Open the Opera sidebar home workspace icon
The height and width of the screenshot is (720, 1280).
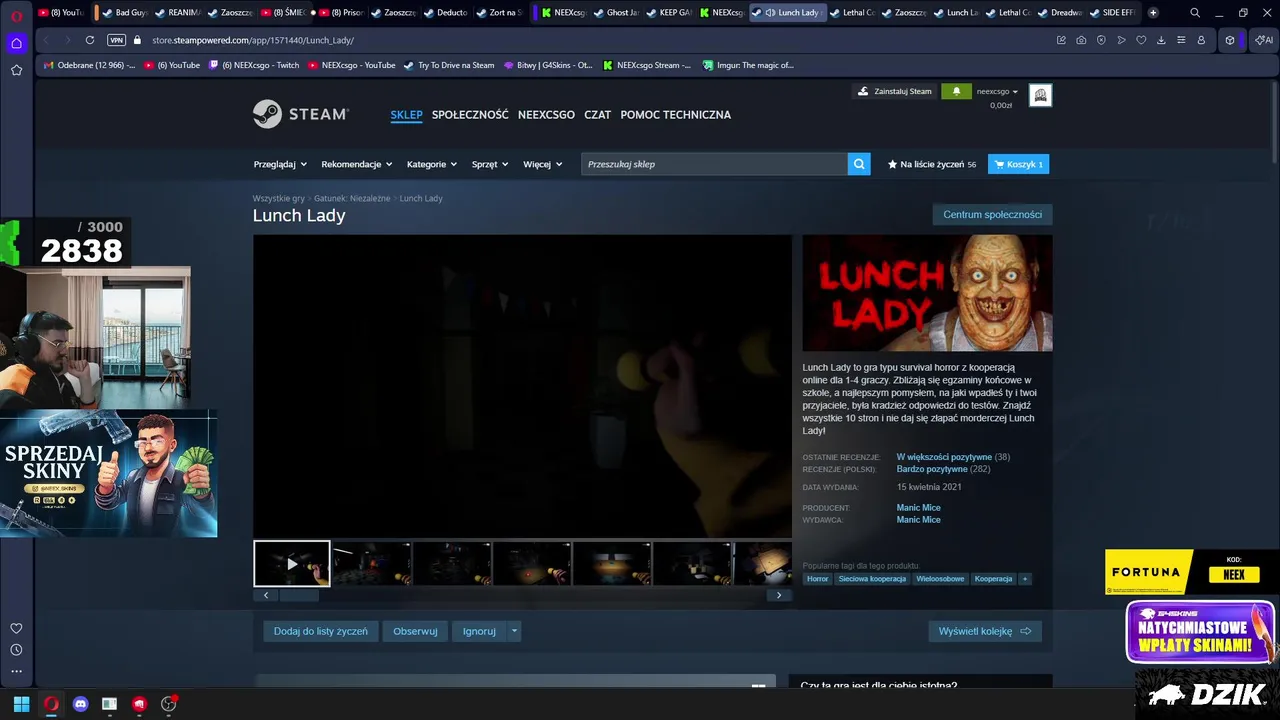point(16,43)
